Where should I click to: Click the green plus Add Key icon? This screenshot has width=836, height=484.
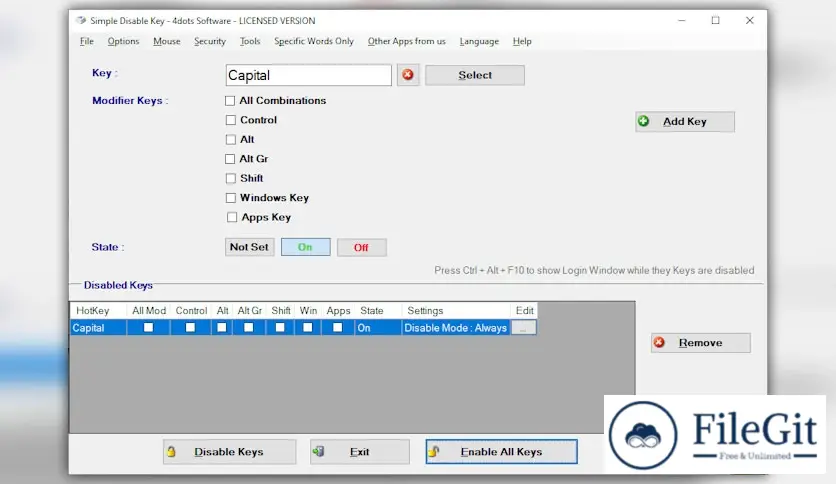point(644,121)
